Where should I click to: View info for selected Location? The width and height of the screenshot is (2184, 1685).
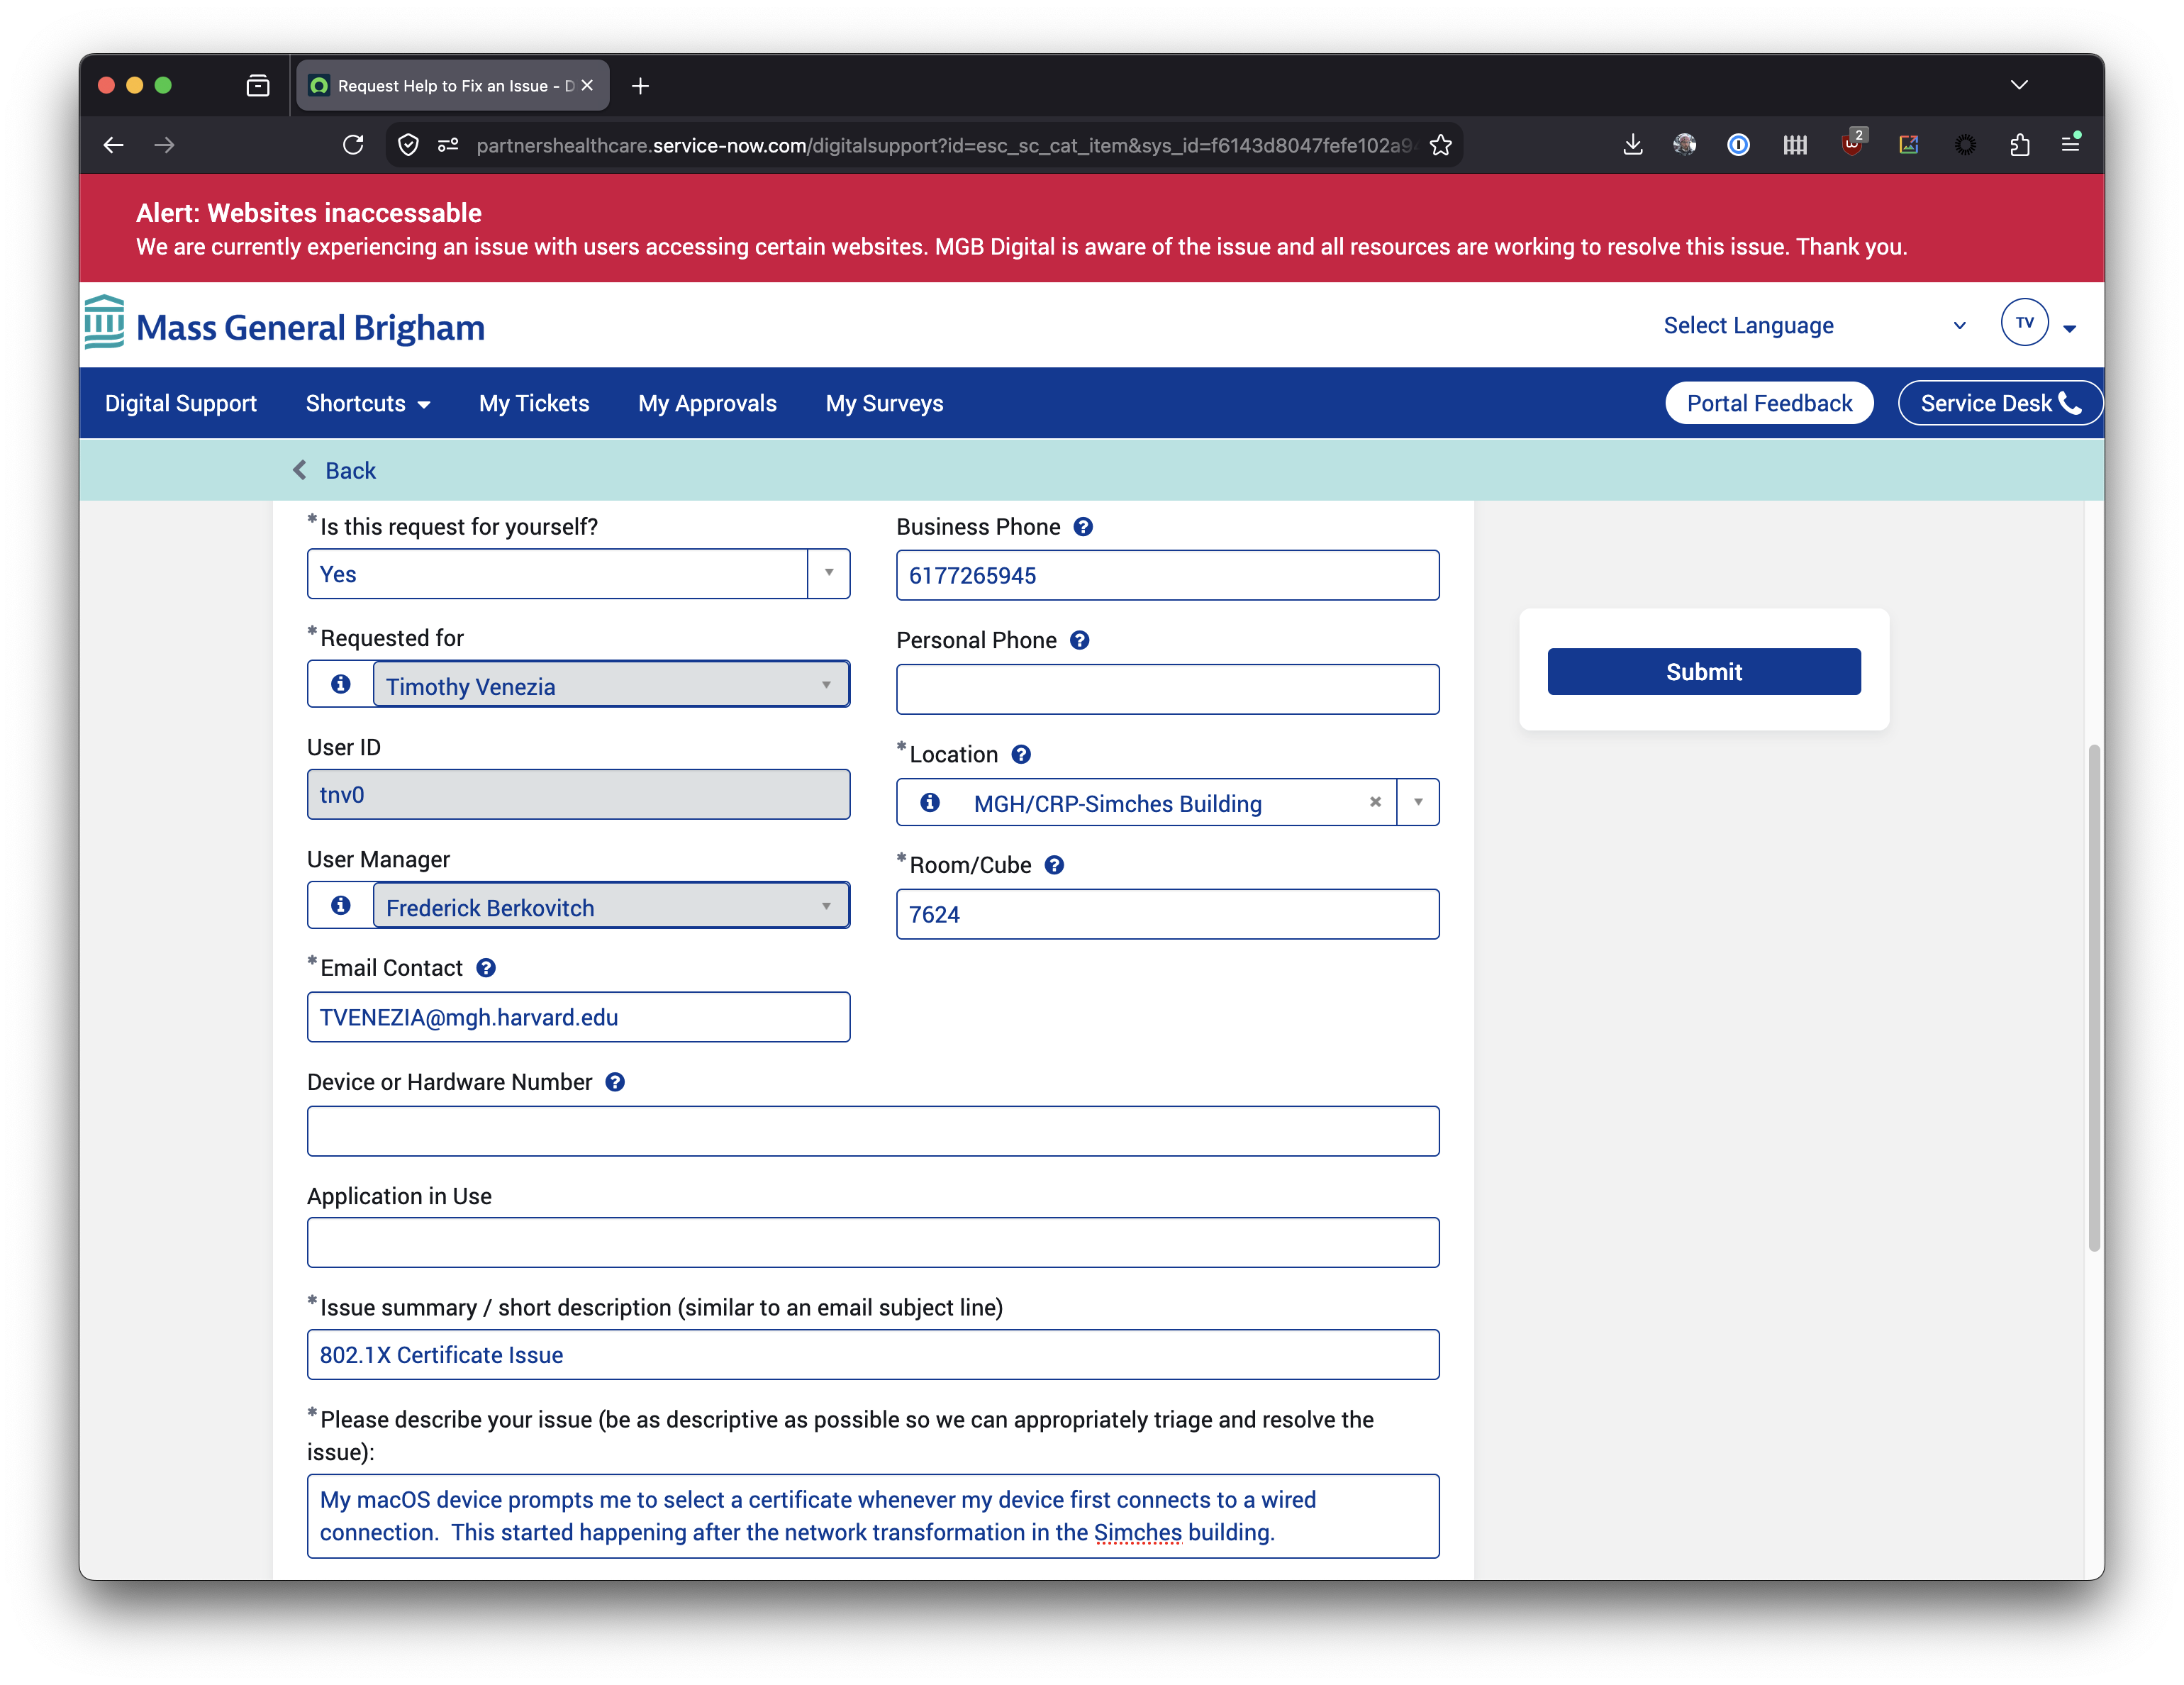pyautogui.click(x=930, y=802)
